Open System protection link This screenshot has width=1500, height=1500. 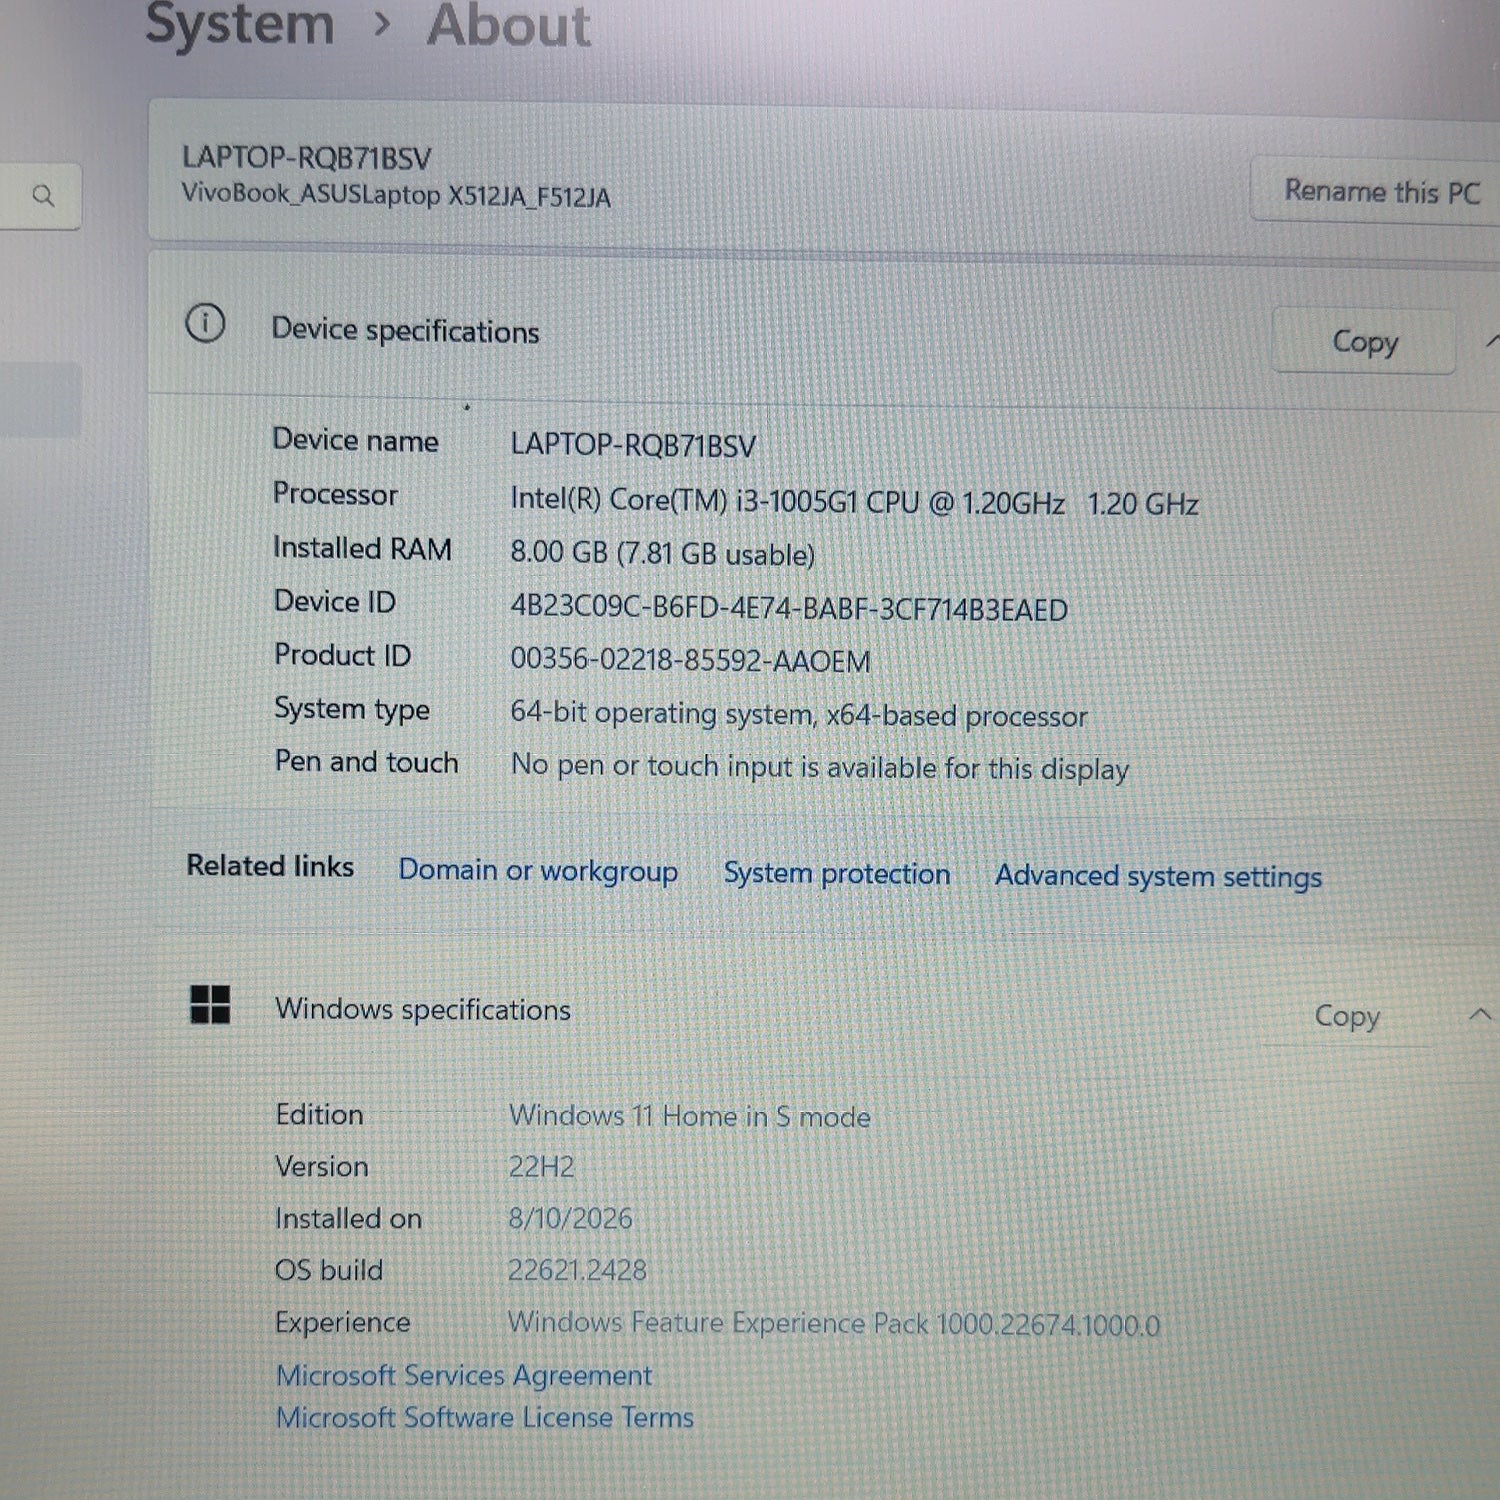point(836,874)
